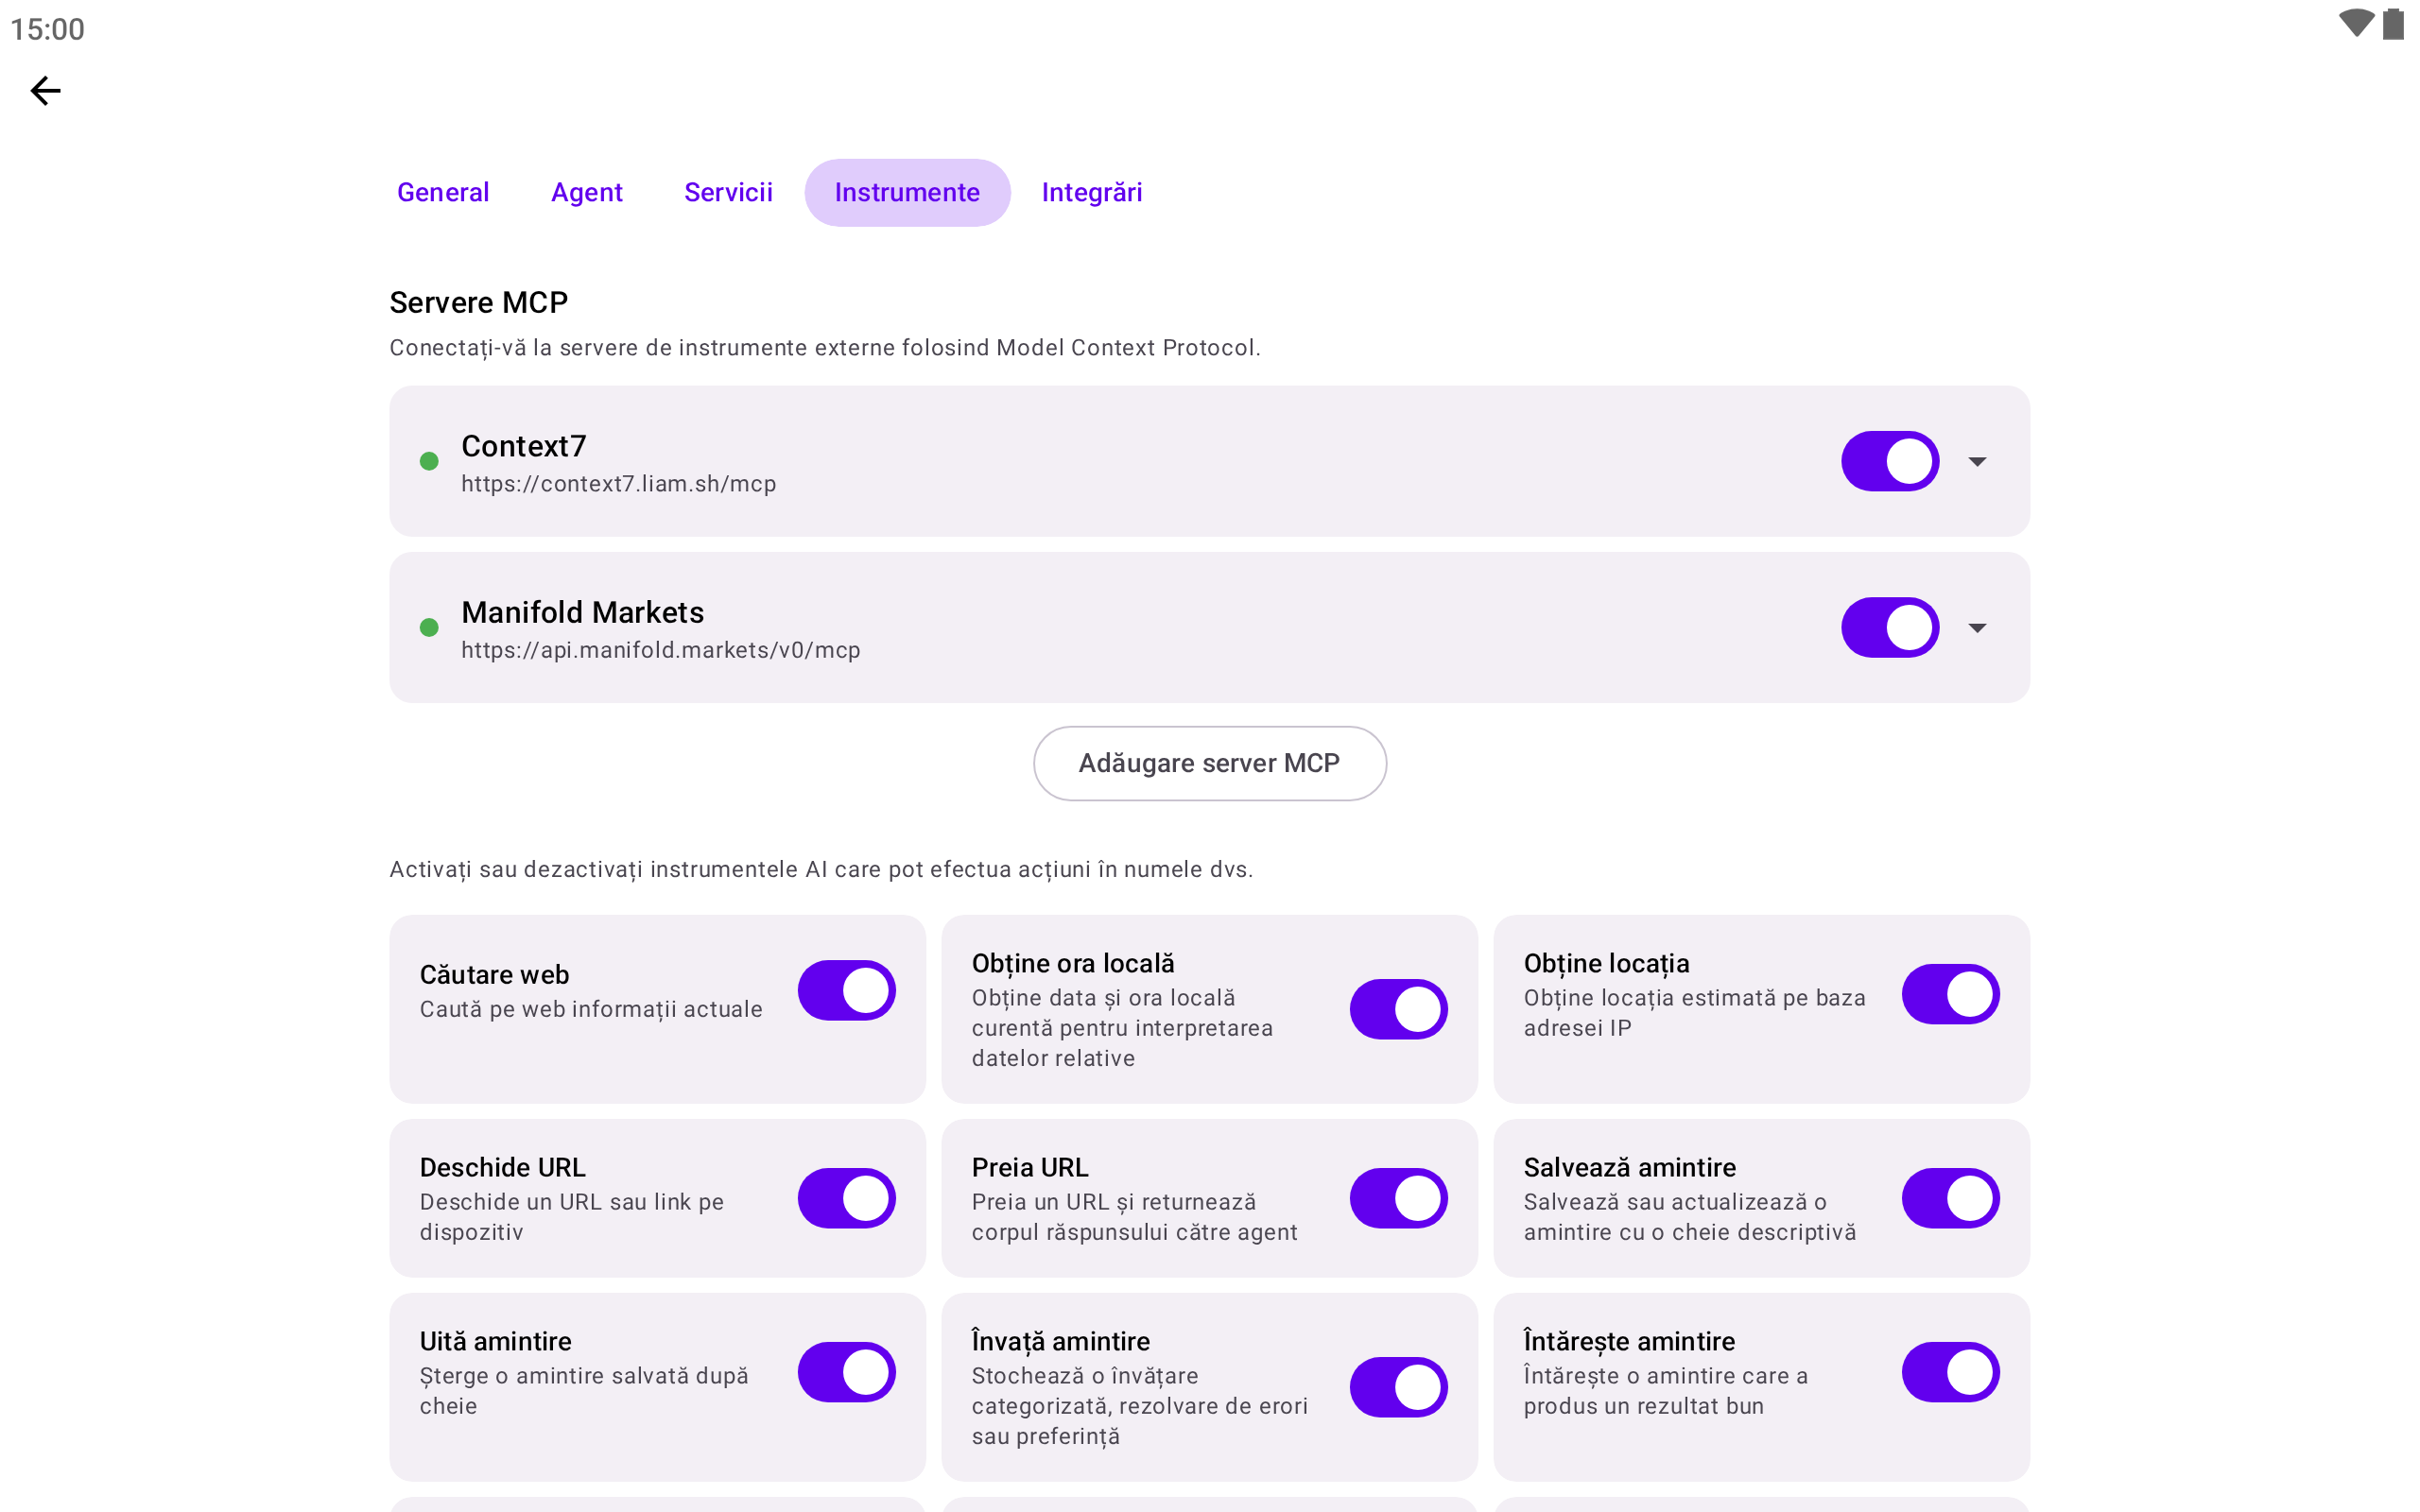Screen dimensions: 2420x1512
Task: Open the Integrări tab
Action: 1091,192
